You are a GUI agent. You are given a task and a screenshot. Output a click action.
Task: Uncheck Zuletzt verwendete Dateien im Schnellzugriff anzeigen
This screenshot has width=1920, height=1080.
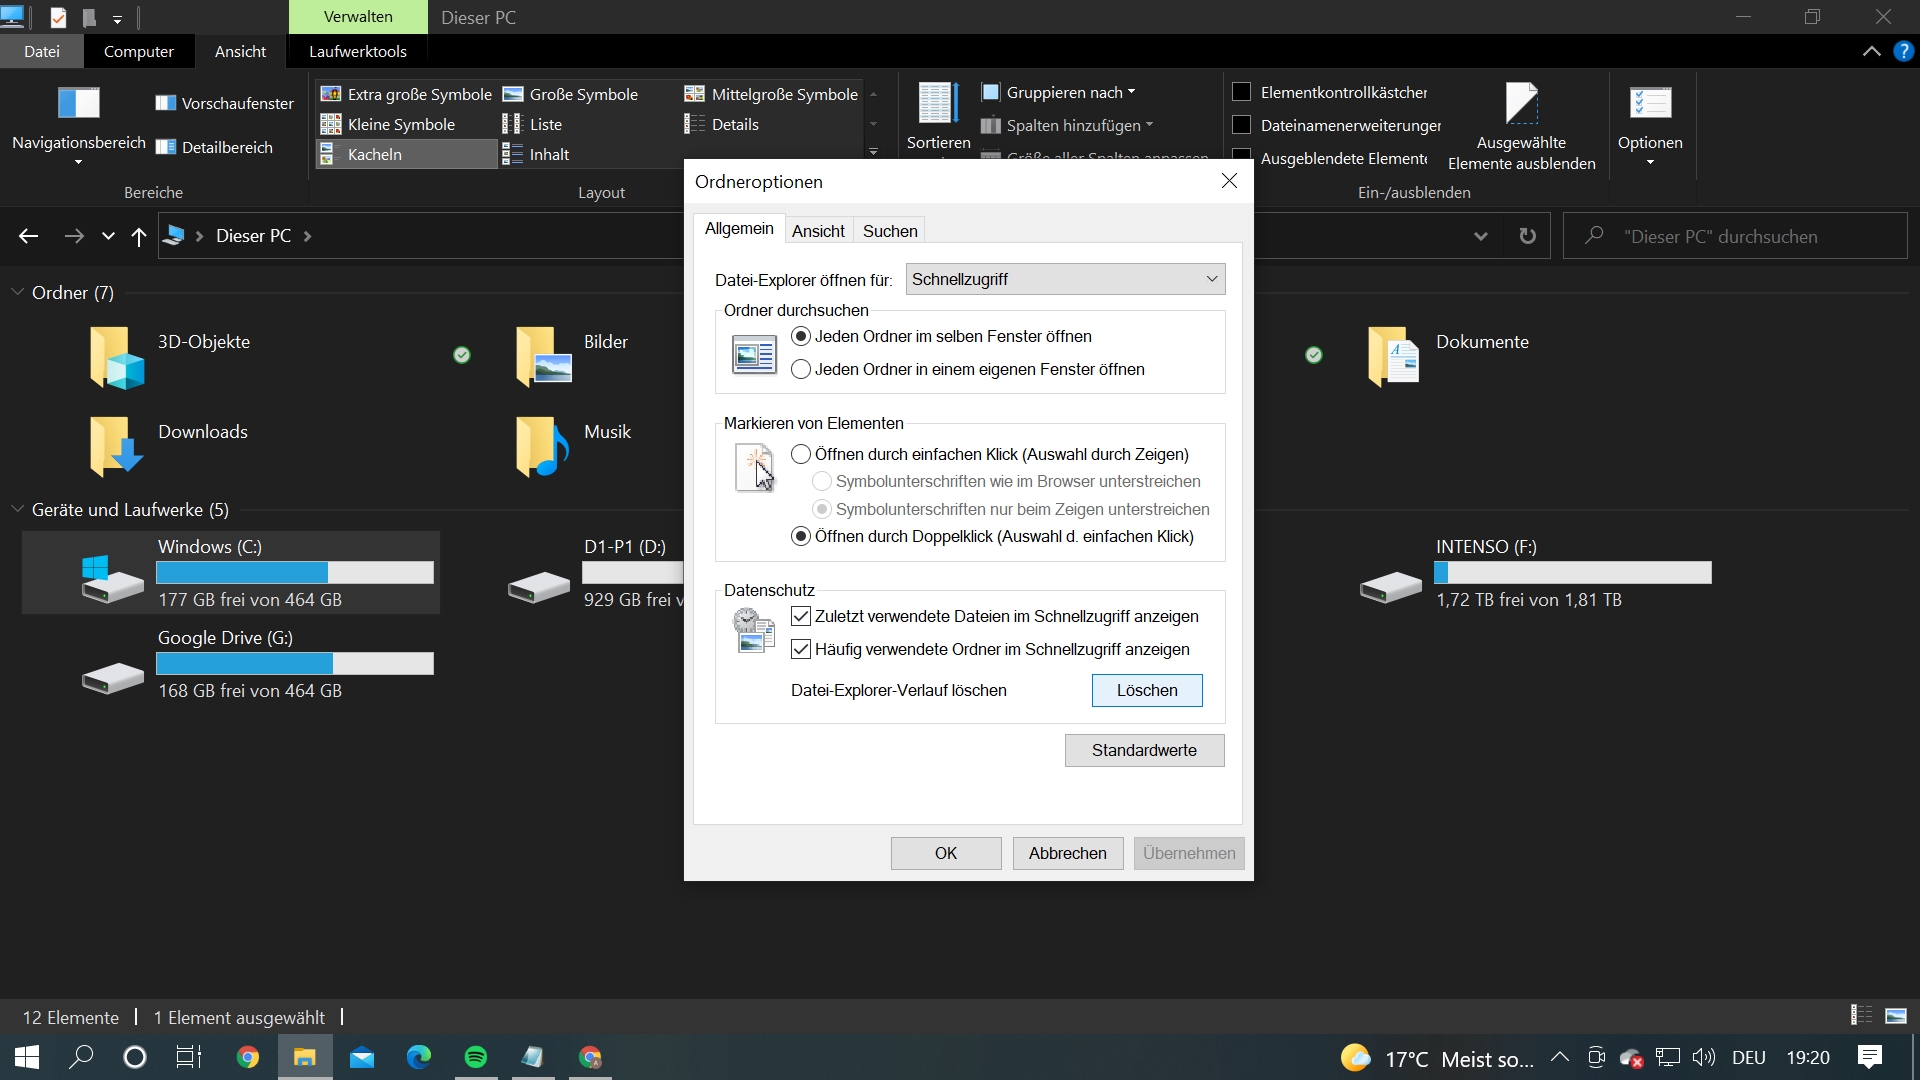tap(801, 616)
